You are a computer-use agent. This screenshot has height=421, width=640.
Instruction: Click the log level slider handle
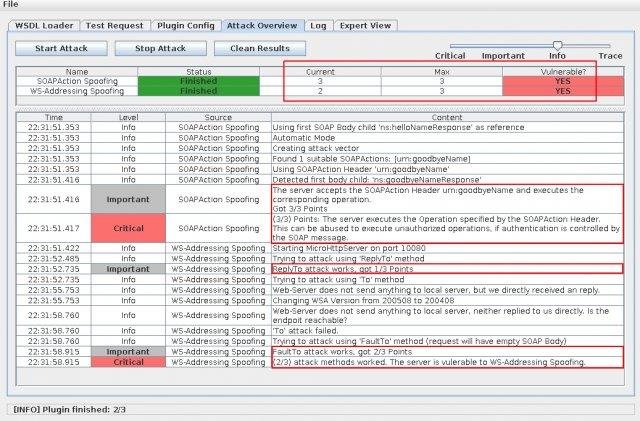558,45
